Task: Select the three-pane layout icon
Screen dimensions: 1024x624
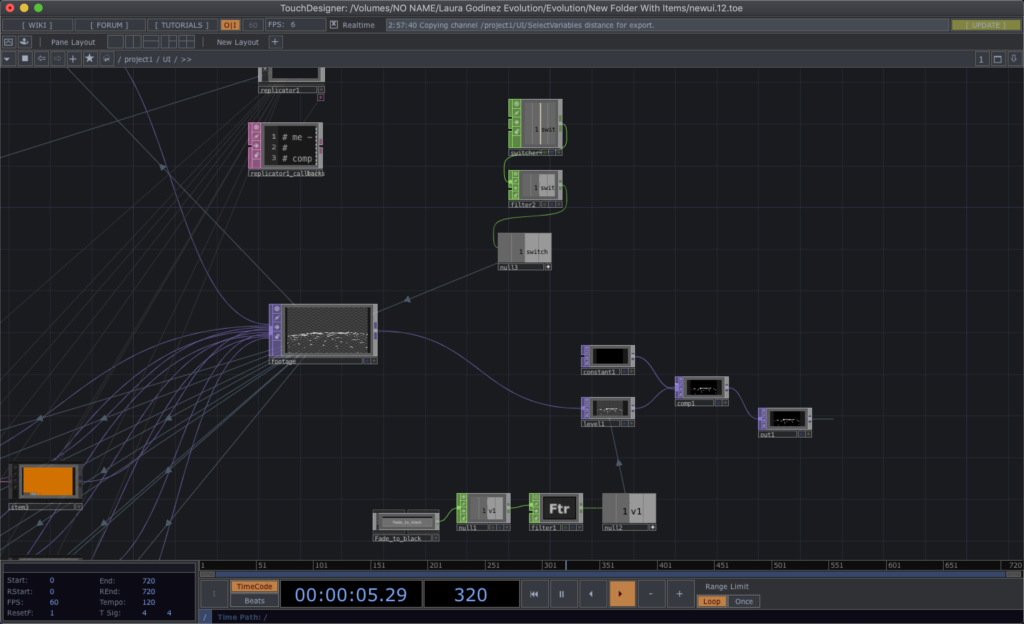Action: (168, 42)
